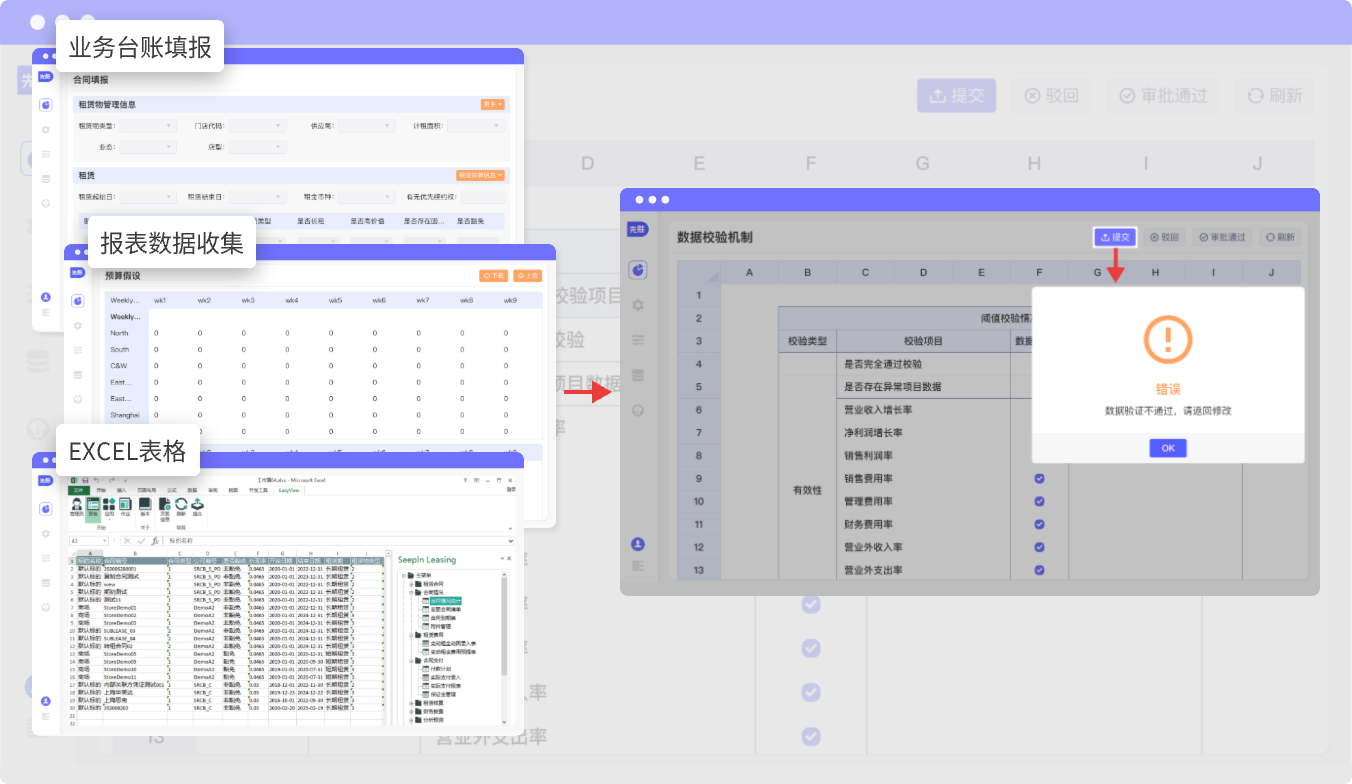Open the 租赁物类型 dropdown
Viewport: 1352px width, 784px height.
(148, 126)
